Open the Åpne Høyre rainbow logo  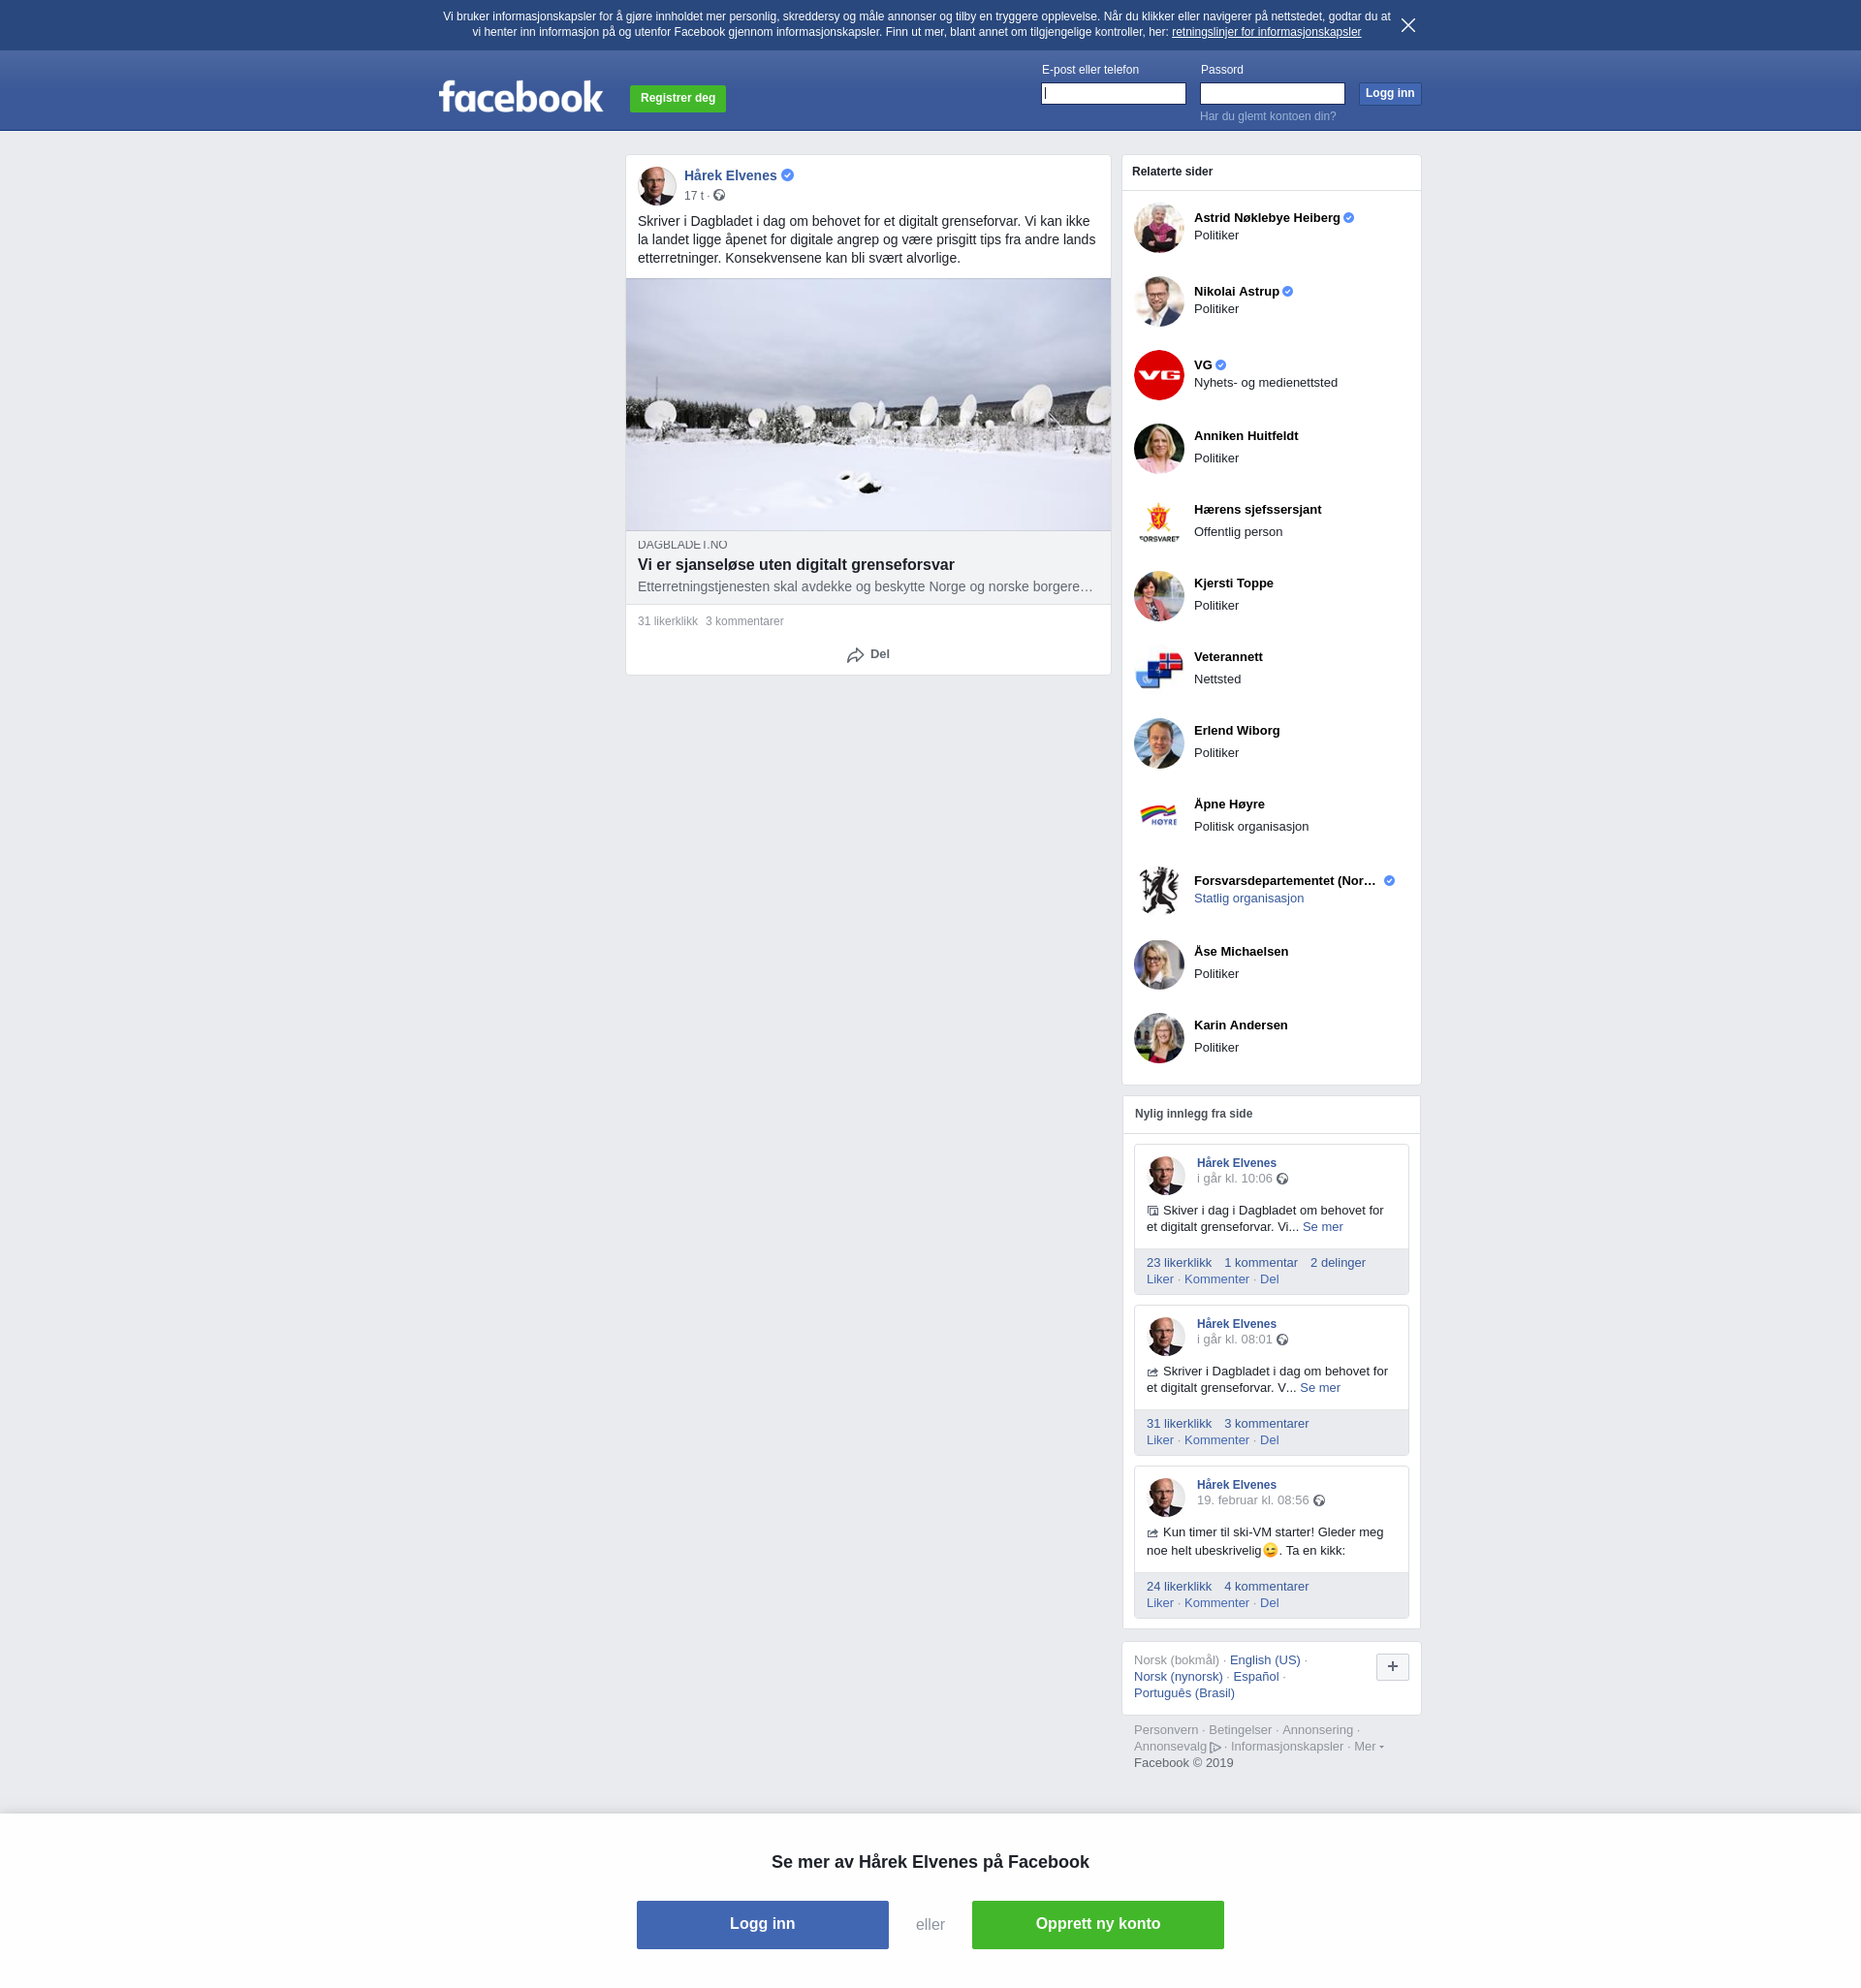tap(1158, 816)
